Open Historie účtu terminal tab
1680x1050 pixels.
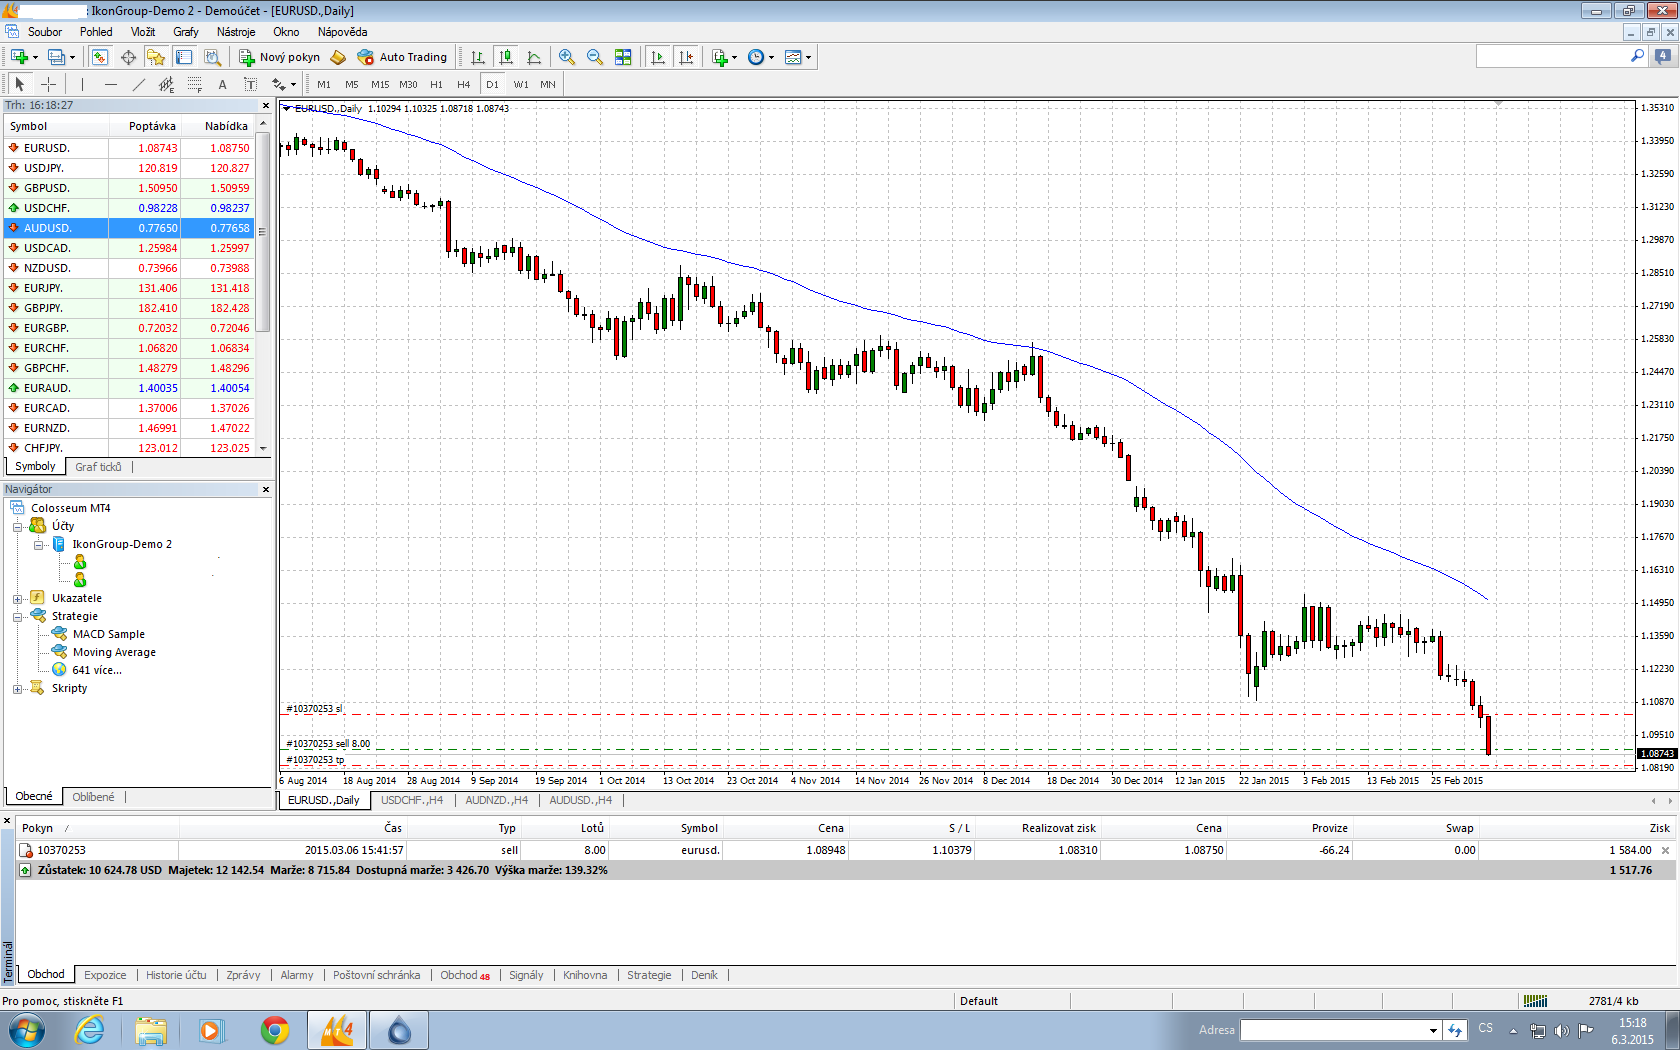(x=176, y=975)
